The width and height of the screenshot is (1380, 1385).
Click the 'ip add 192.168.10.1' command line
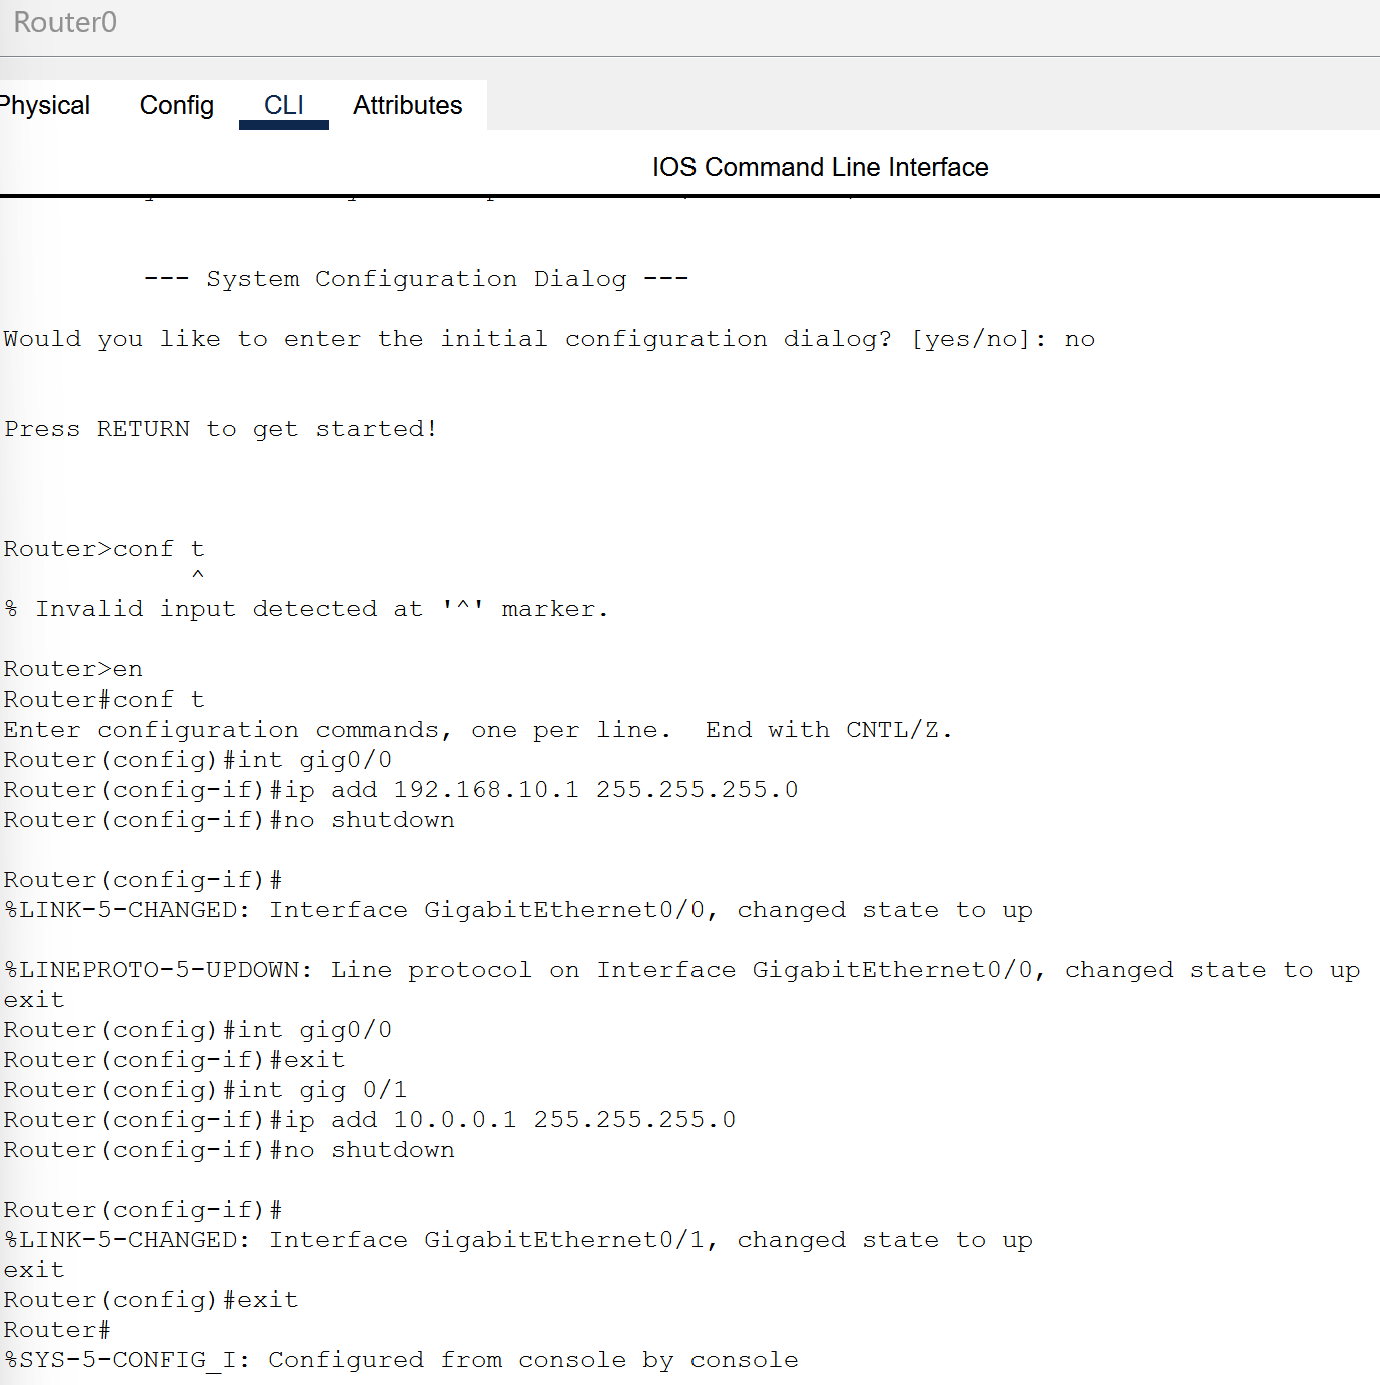pyautogui.click(x=401, y=789)
